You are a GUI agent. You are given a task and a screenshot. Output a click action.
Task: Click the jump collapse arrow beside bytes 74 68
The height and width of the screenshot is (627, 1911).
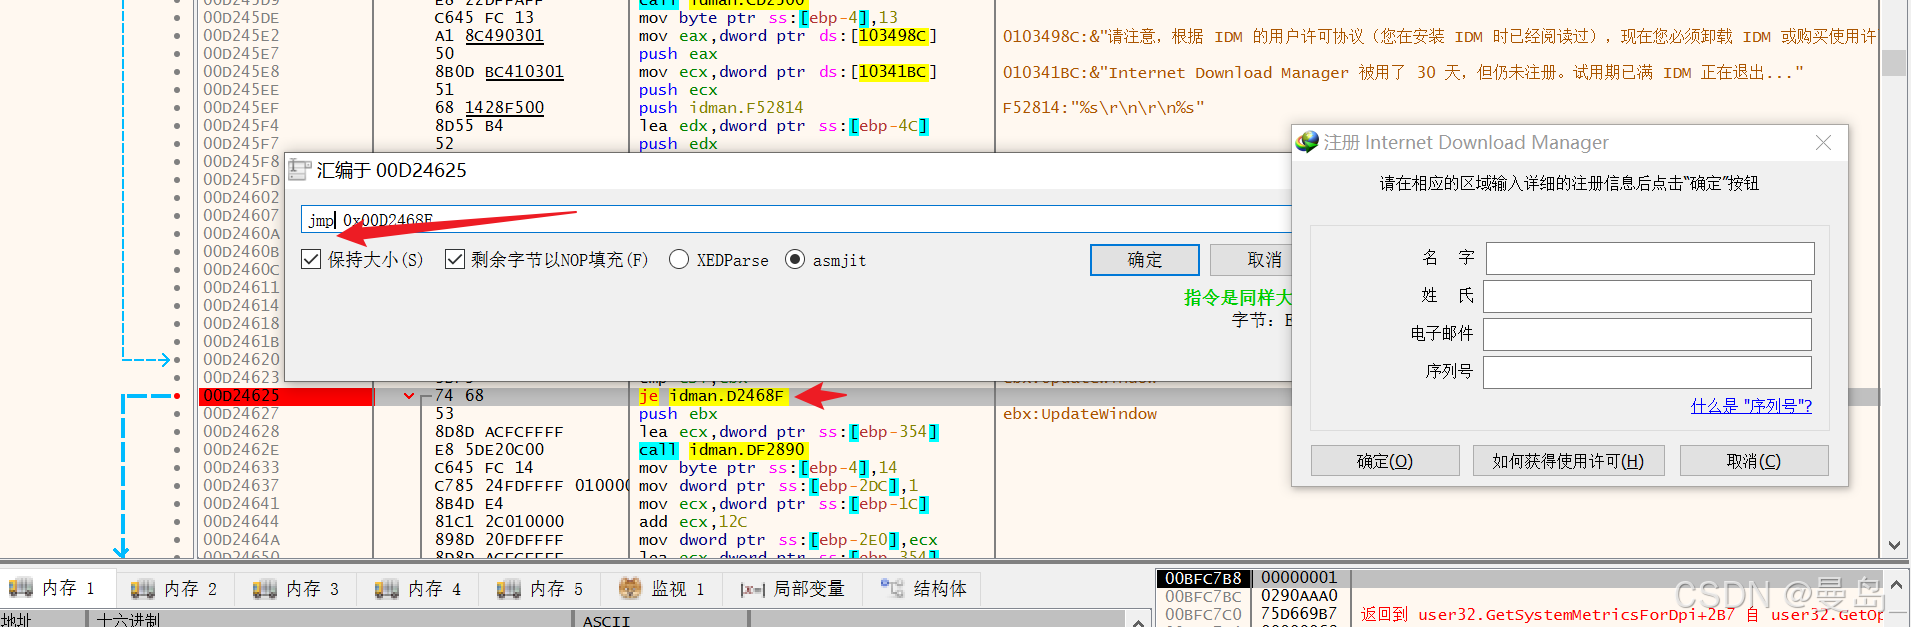point(409,396)
